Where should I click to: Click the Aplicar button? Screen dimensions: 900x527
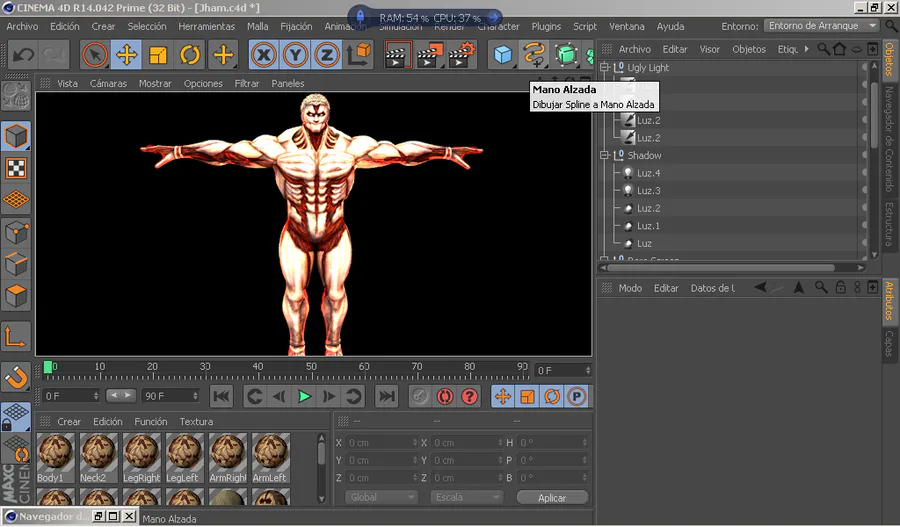pos(552,498)
